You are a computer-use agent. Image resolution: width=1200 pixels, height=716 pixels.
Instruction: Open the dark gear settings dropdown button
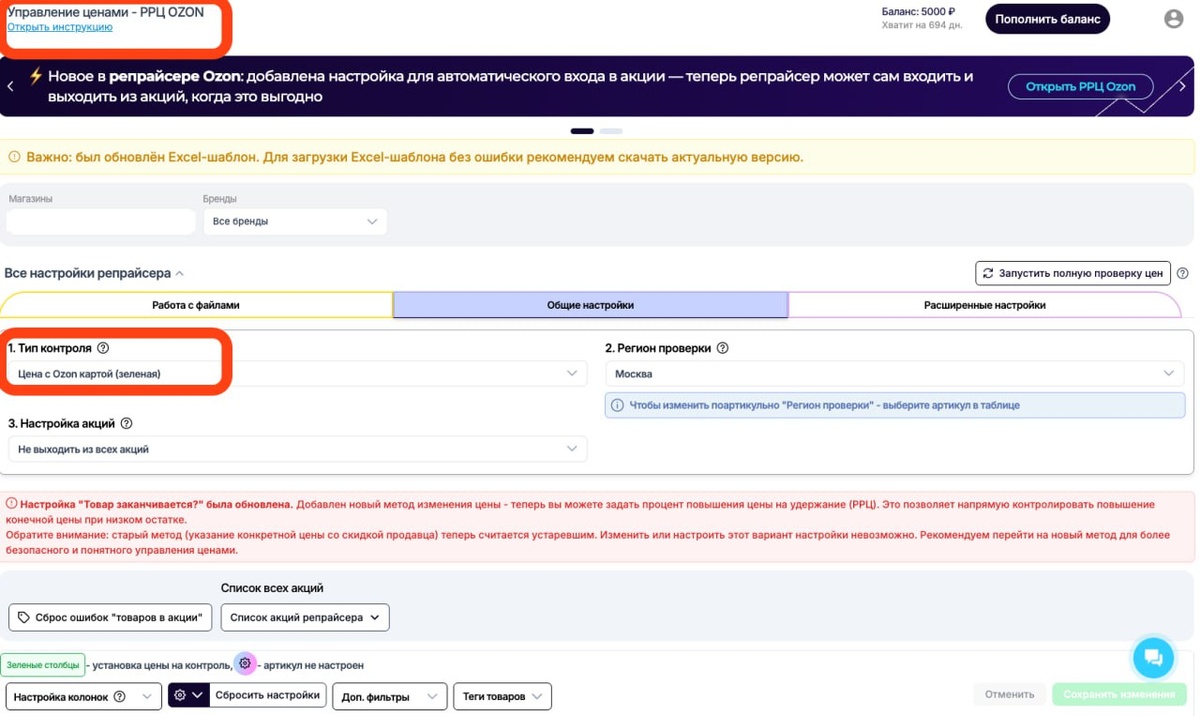[188, 695]
